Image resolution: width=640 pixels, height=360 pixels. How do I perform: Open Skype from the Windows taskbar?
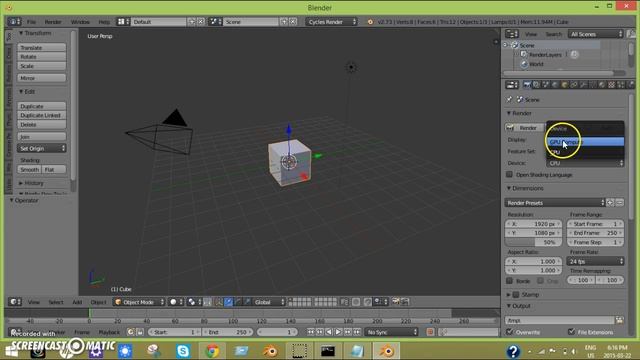coord(183,351)
